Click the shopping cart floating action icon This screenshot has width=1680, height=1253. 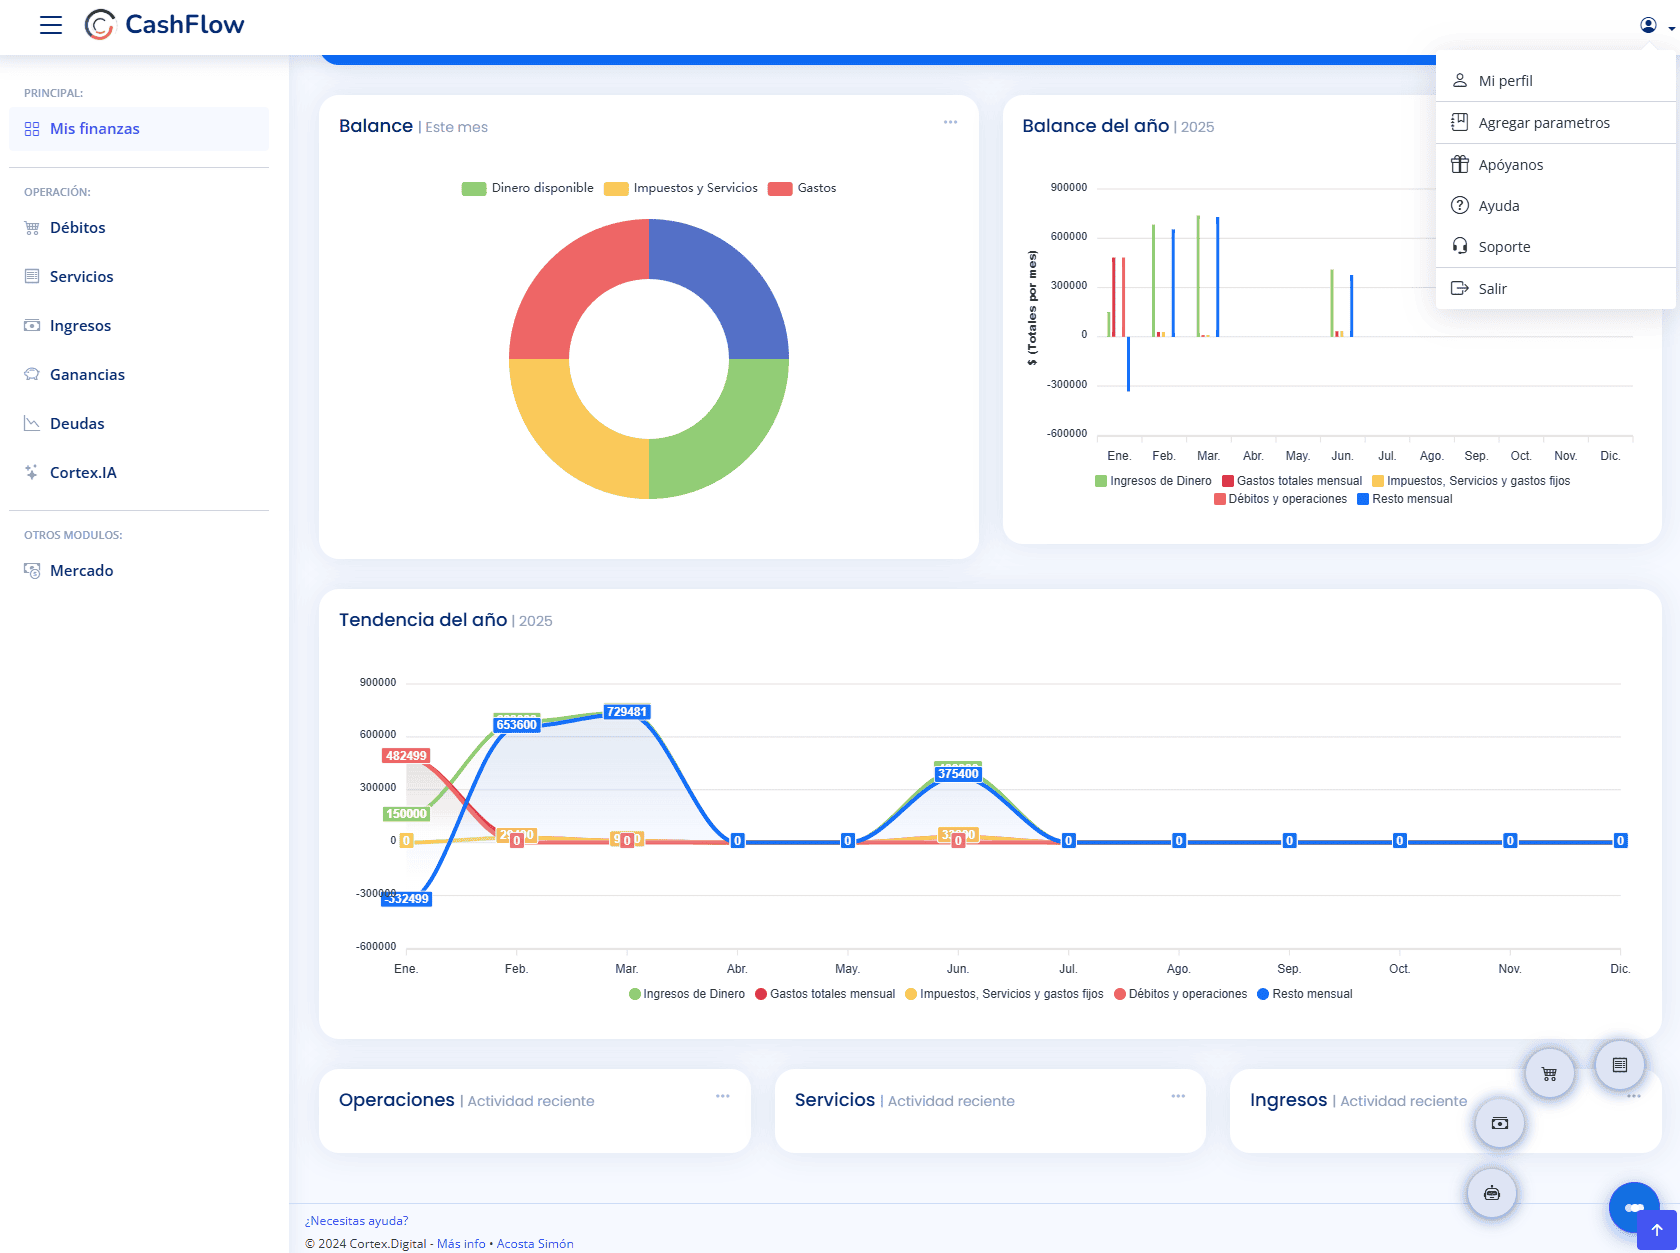click(1550, 1073)
